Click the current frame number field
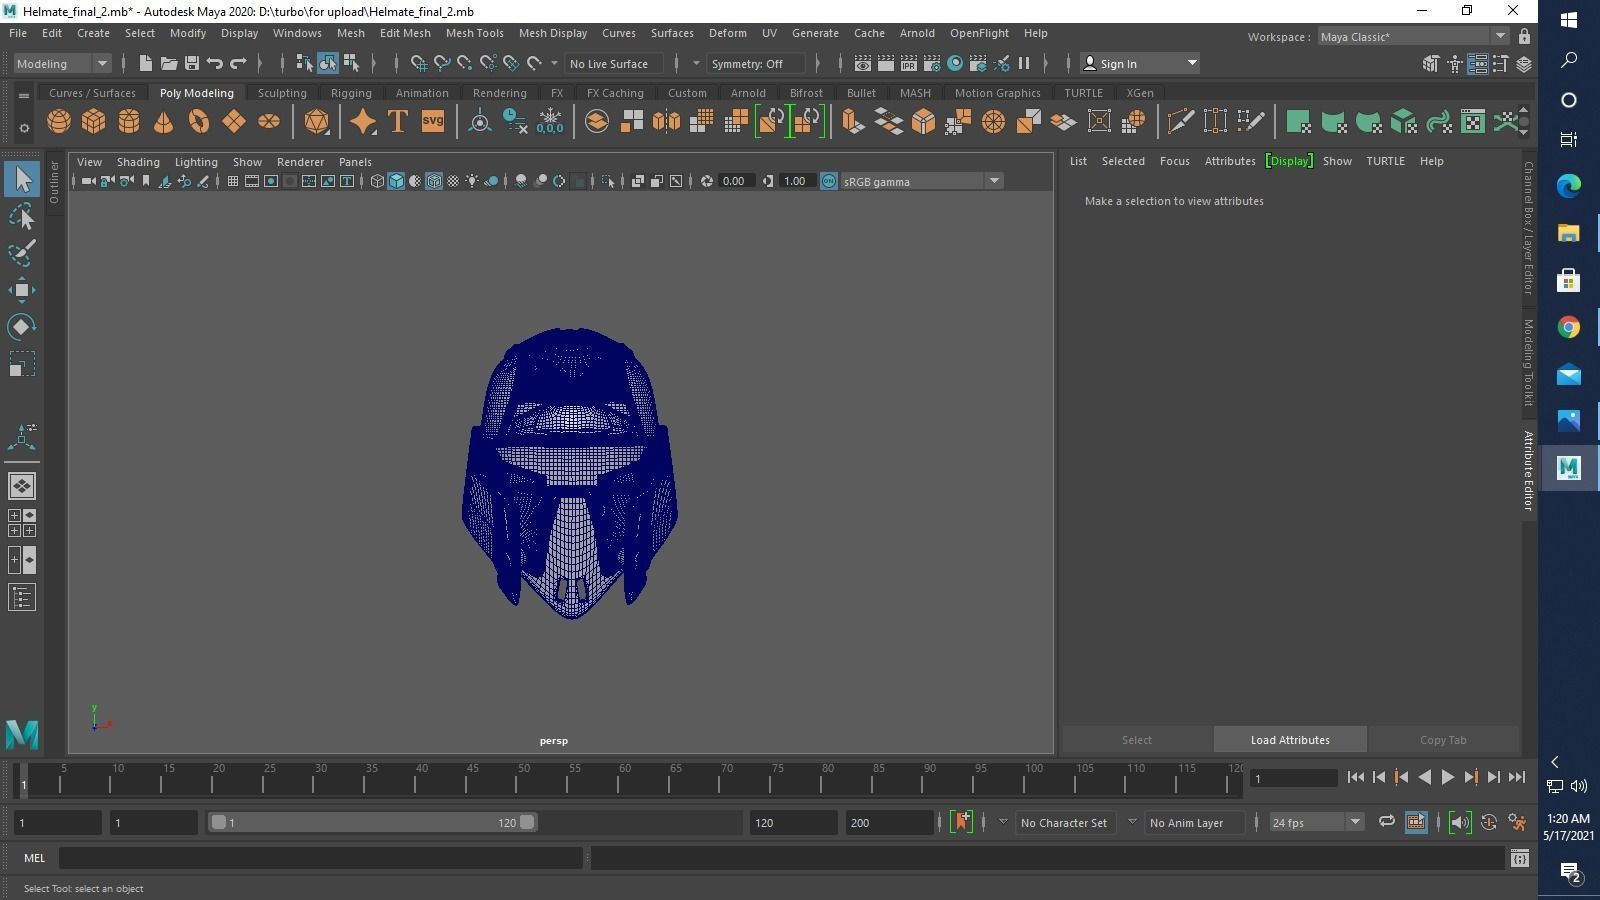 point(1293,778)
